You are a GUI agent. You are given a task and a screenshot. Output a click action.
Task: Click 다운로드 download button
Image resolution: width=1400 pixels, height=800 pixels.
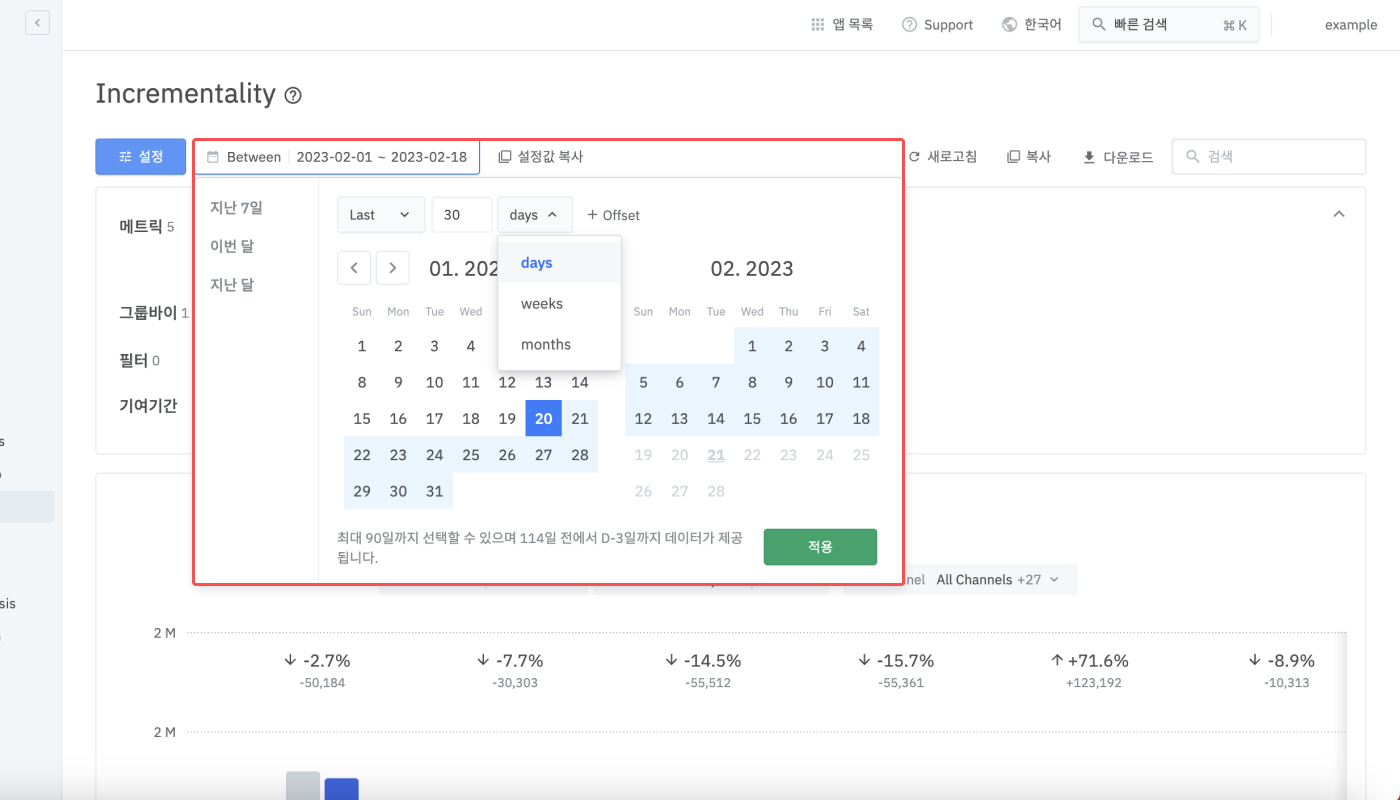[1118, 157]
